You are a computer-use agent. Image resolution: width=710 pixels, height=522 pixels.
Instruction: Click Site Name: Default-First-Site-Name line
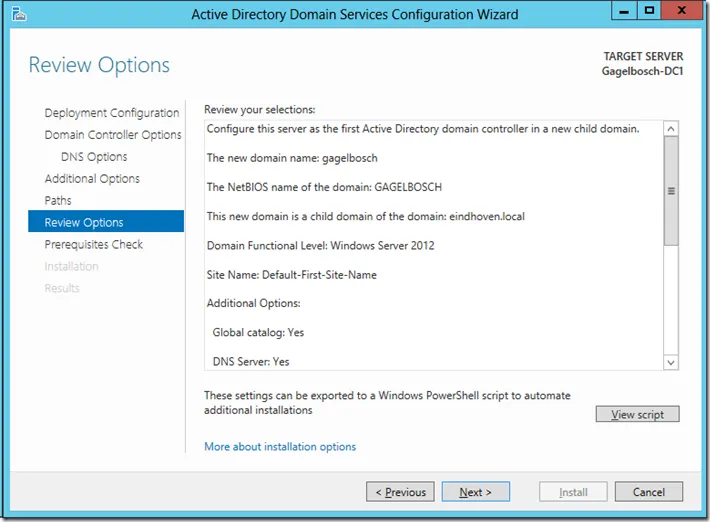click(x=292, y=275)
